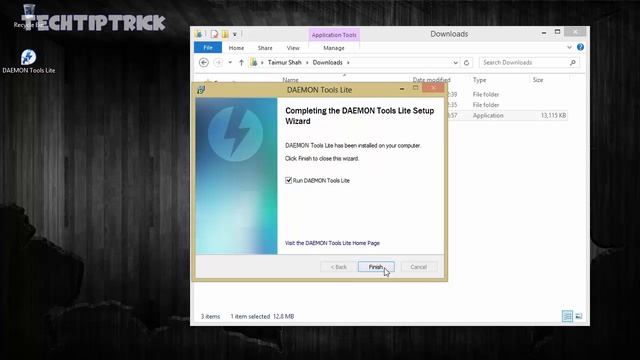Click the Cancel button in setup wizard

pos(418,267)
